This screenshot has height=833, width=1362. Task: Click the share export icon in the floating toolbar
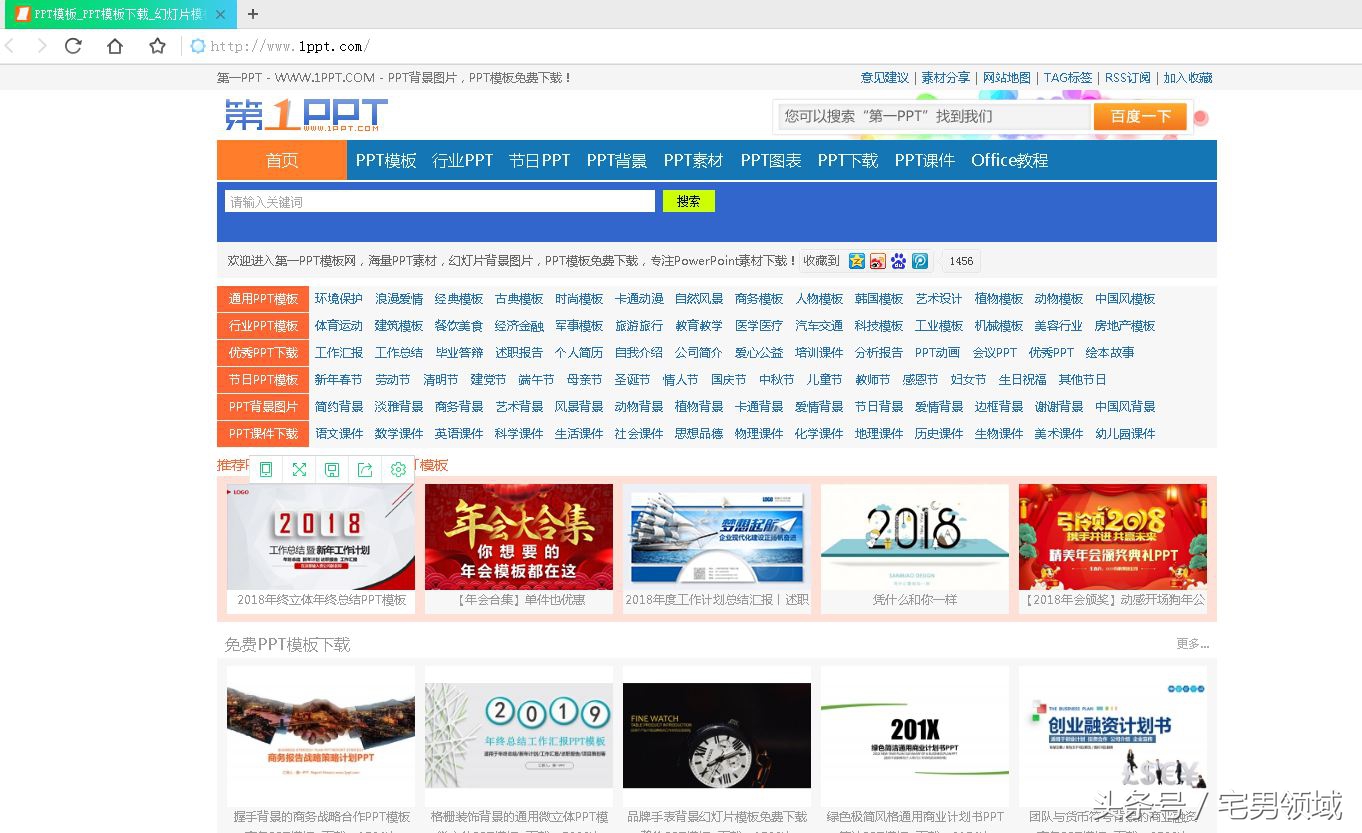point(365,469)
